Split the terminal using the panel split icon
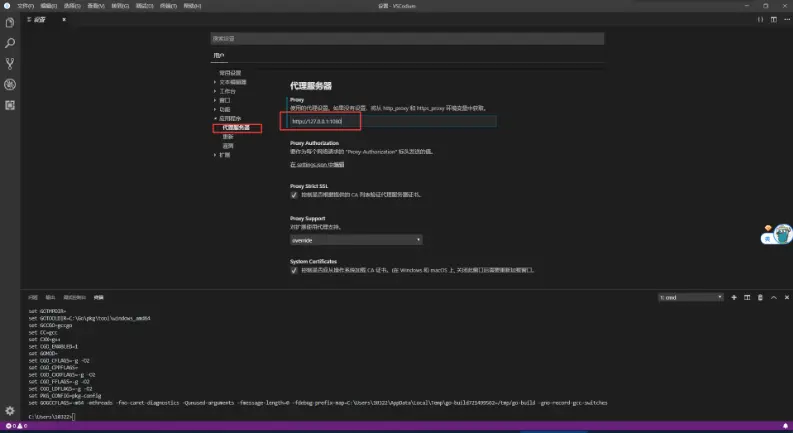This screenshot has height=433, width=793. (747, 297)
